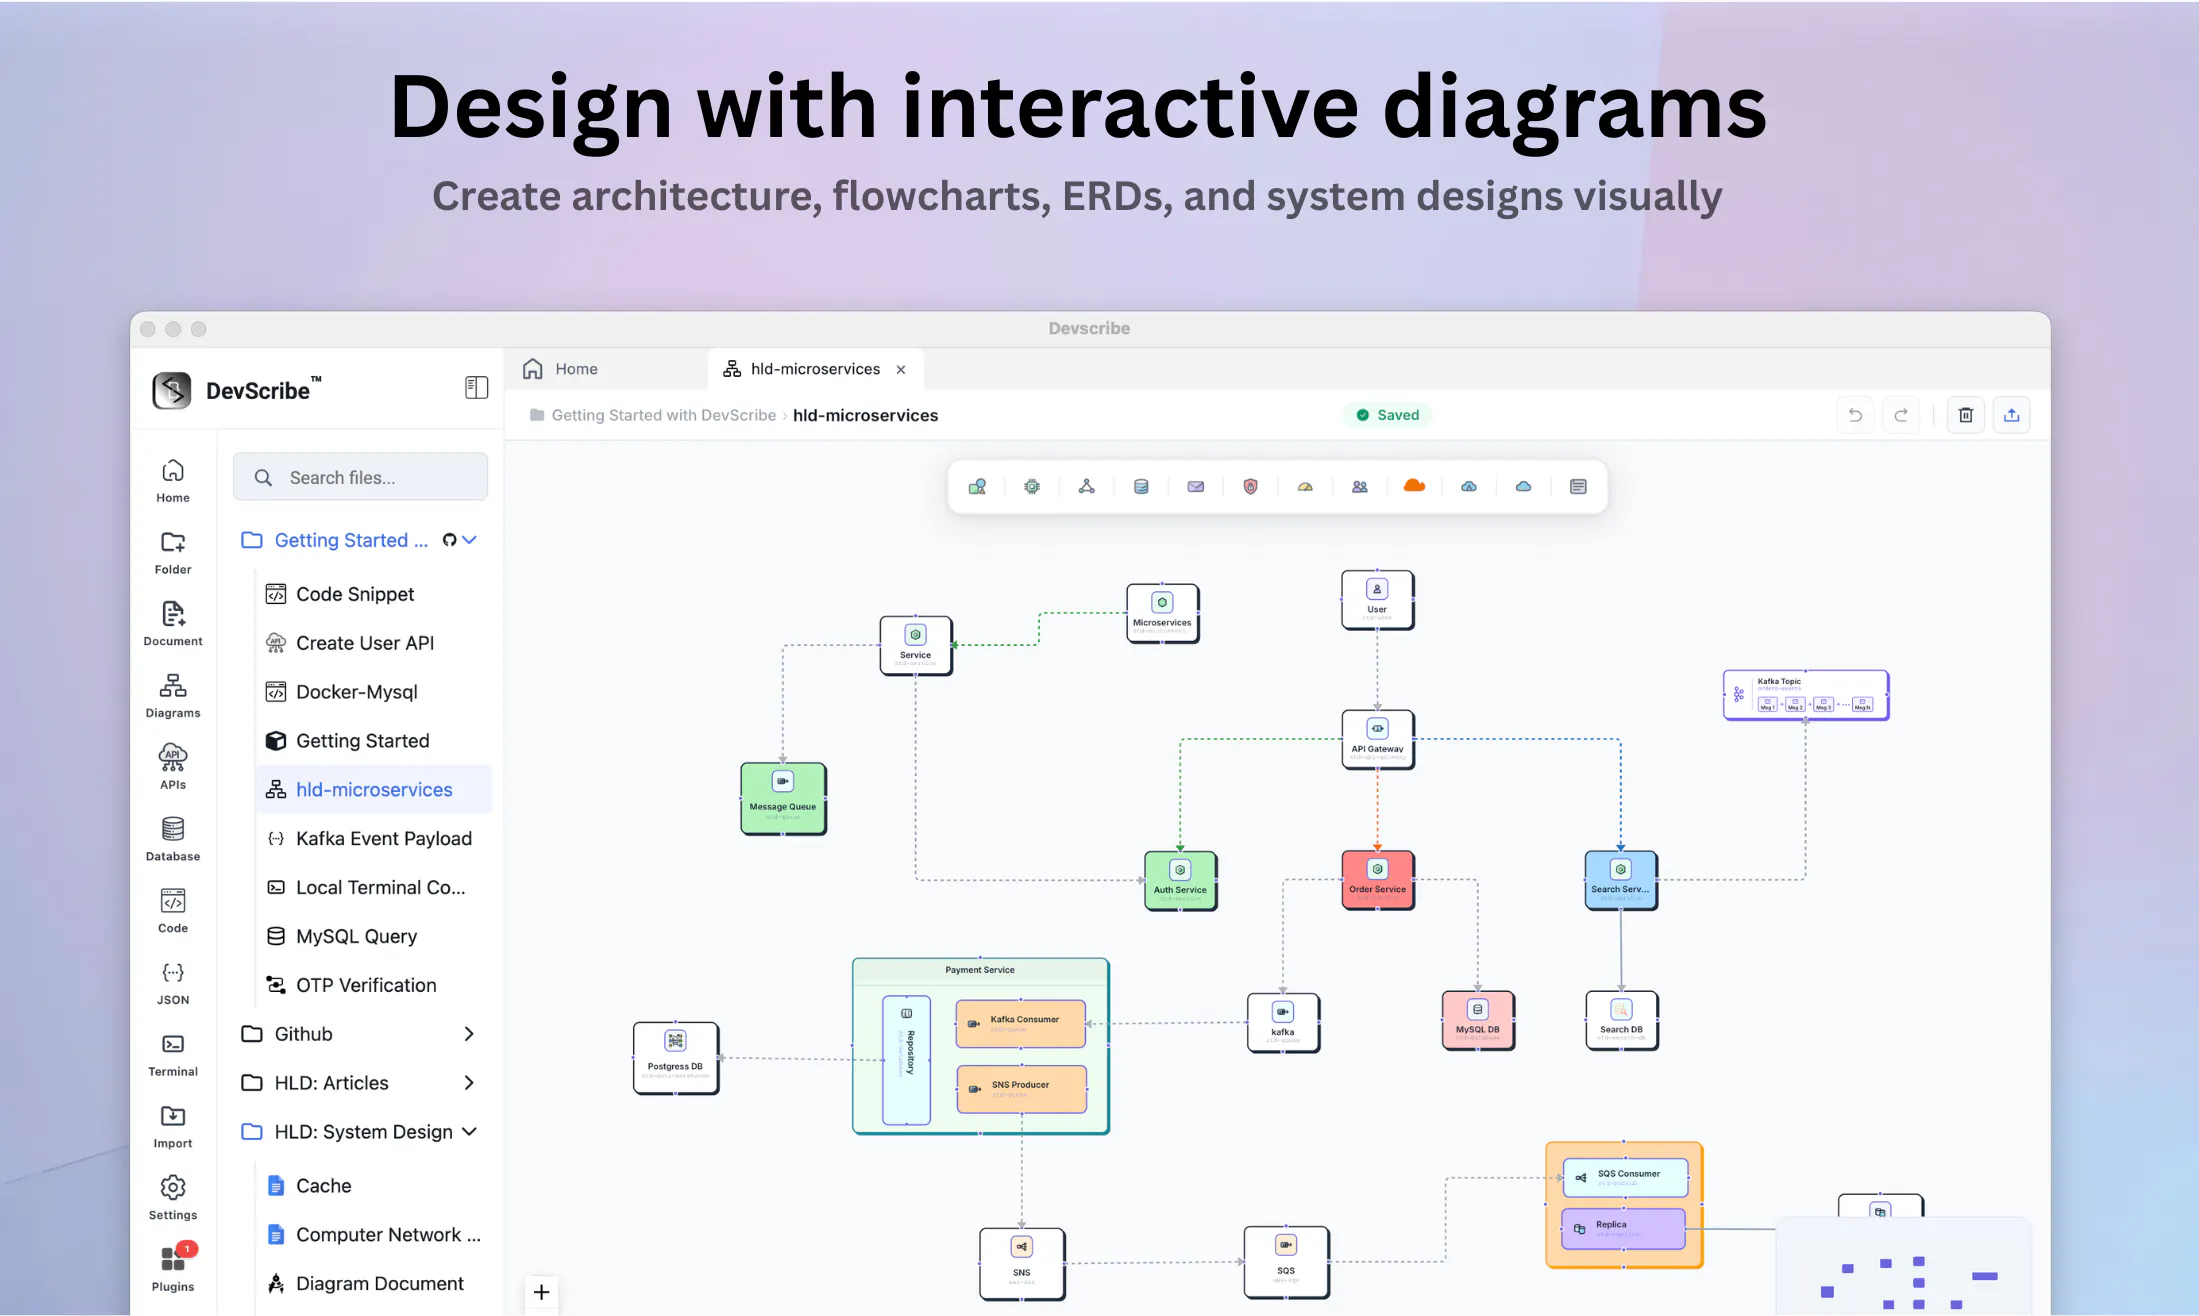Select the users group icon in diagram toolbar

tap(1360, 487)
